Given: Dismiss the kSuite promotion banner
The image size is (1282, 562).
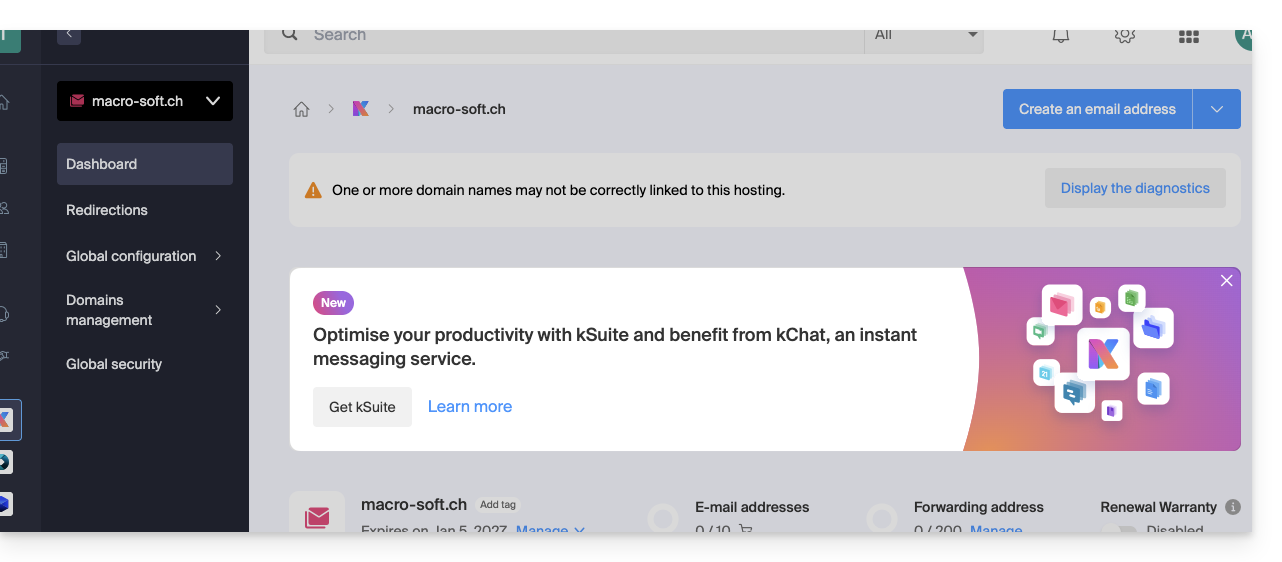Looking at the screenshot, I should tap(1226, 281).
